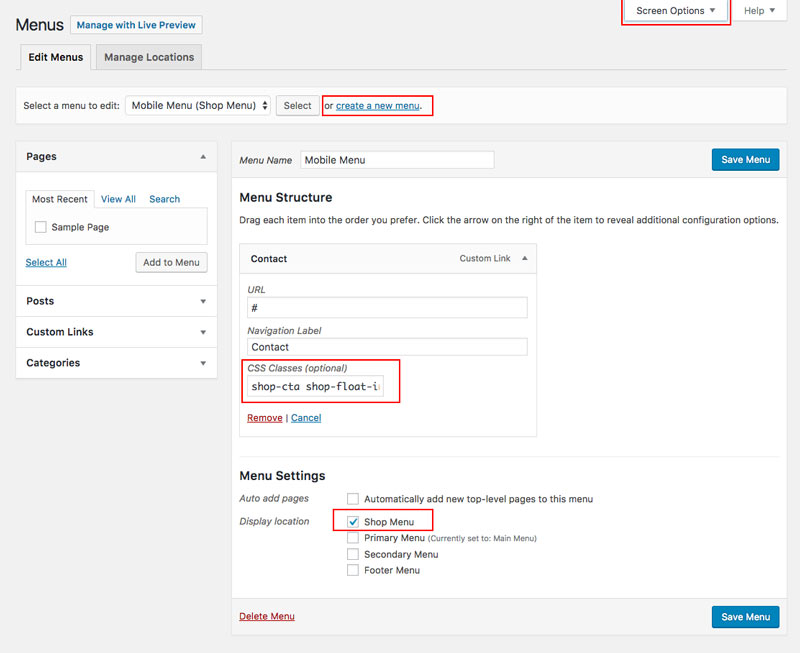800x653 pixels.
Task: Click Add to Menu button
Action: pos(171,262)
